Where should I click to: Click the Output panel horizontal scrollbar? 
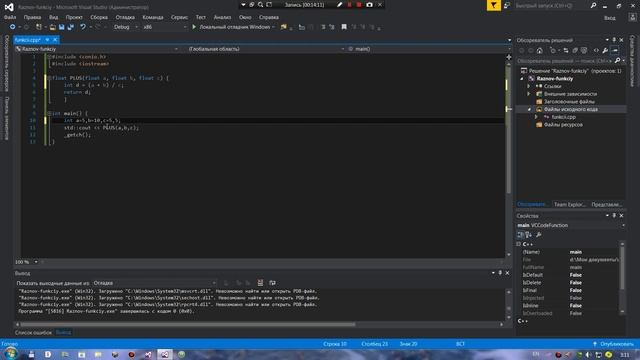[259, 324]
